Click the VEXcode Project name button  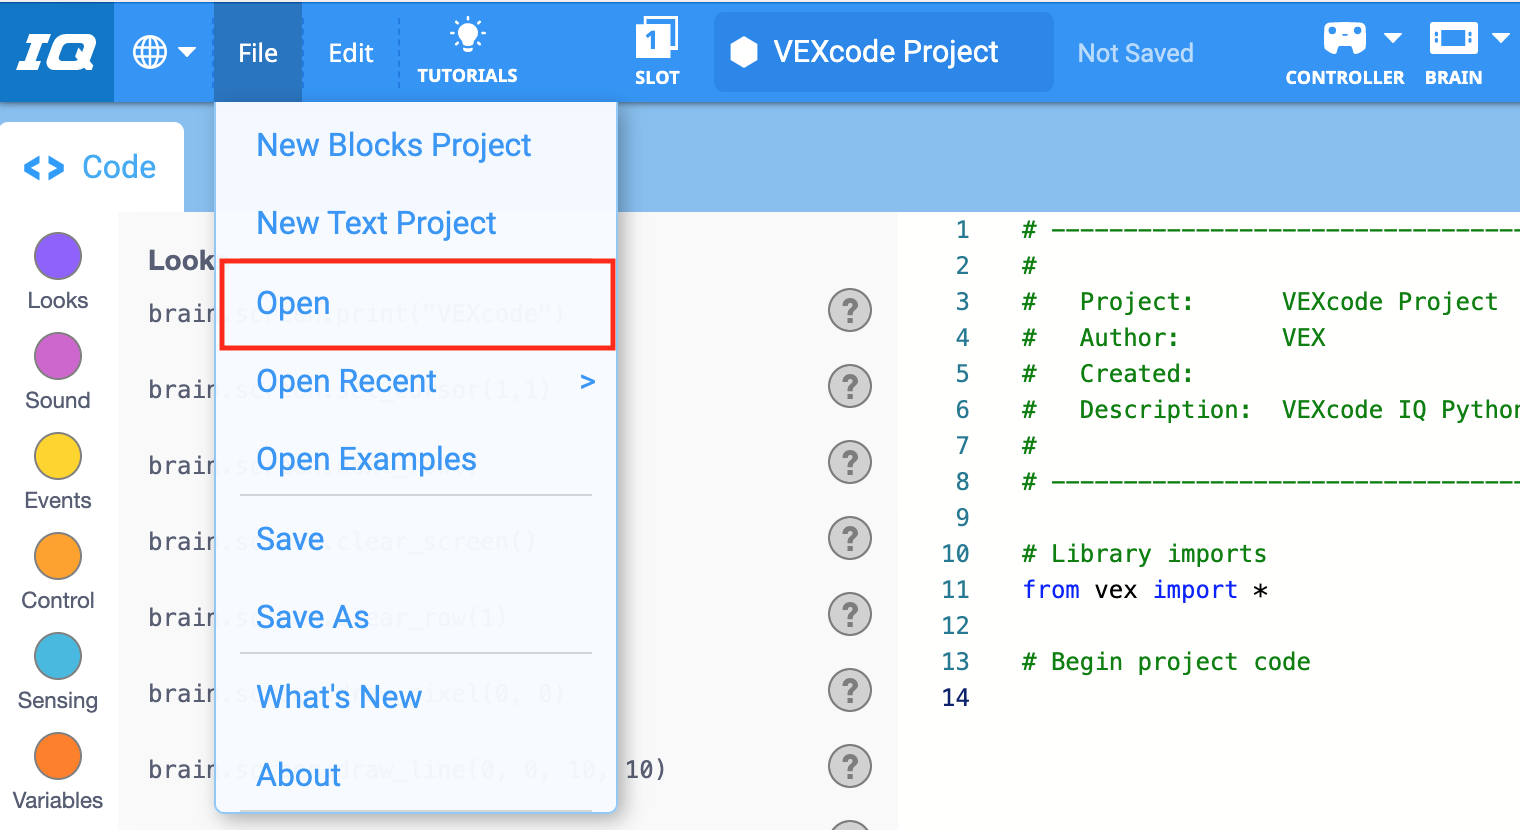(884, 52)
